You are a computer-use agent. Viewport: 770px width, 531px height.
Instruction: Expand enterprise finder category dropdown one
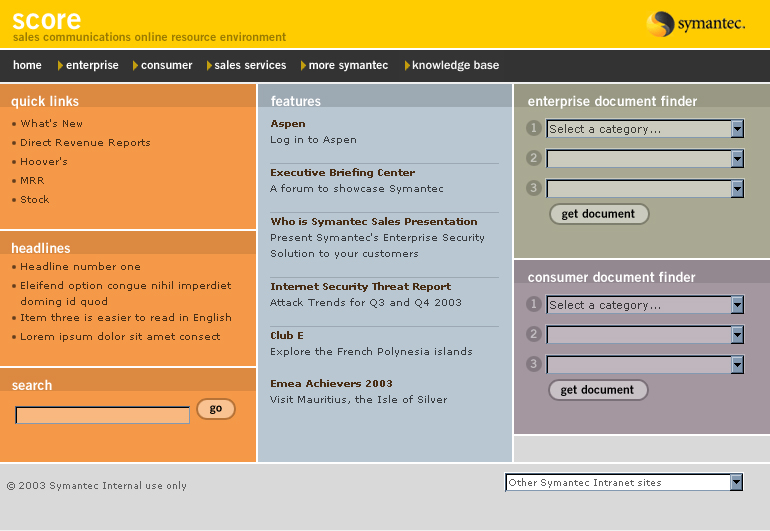pos(645,129)
